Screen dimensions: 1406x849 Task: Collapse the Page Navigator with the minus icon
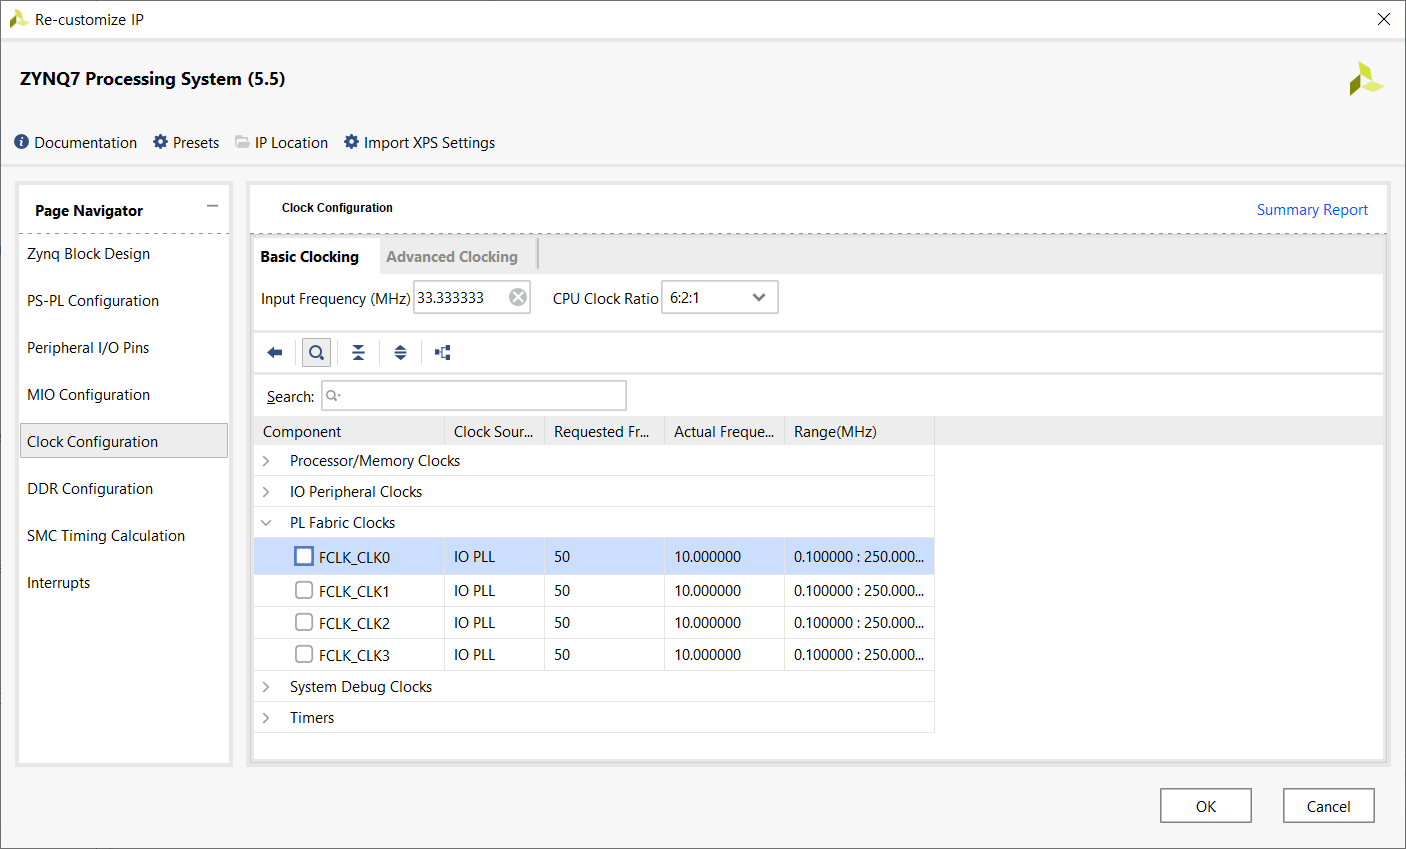point(212,206)
